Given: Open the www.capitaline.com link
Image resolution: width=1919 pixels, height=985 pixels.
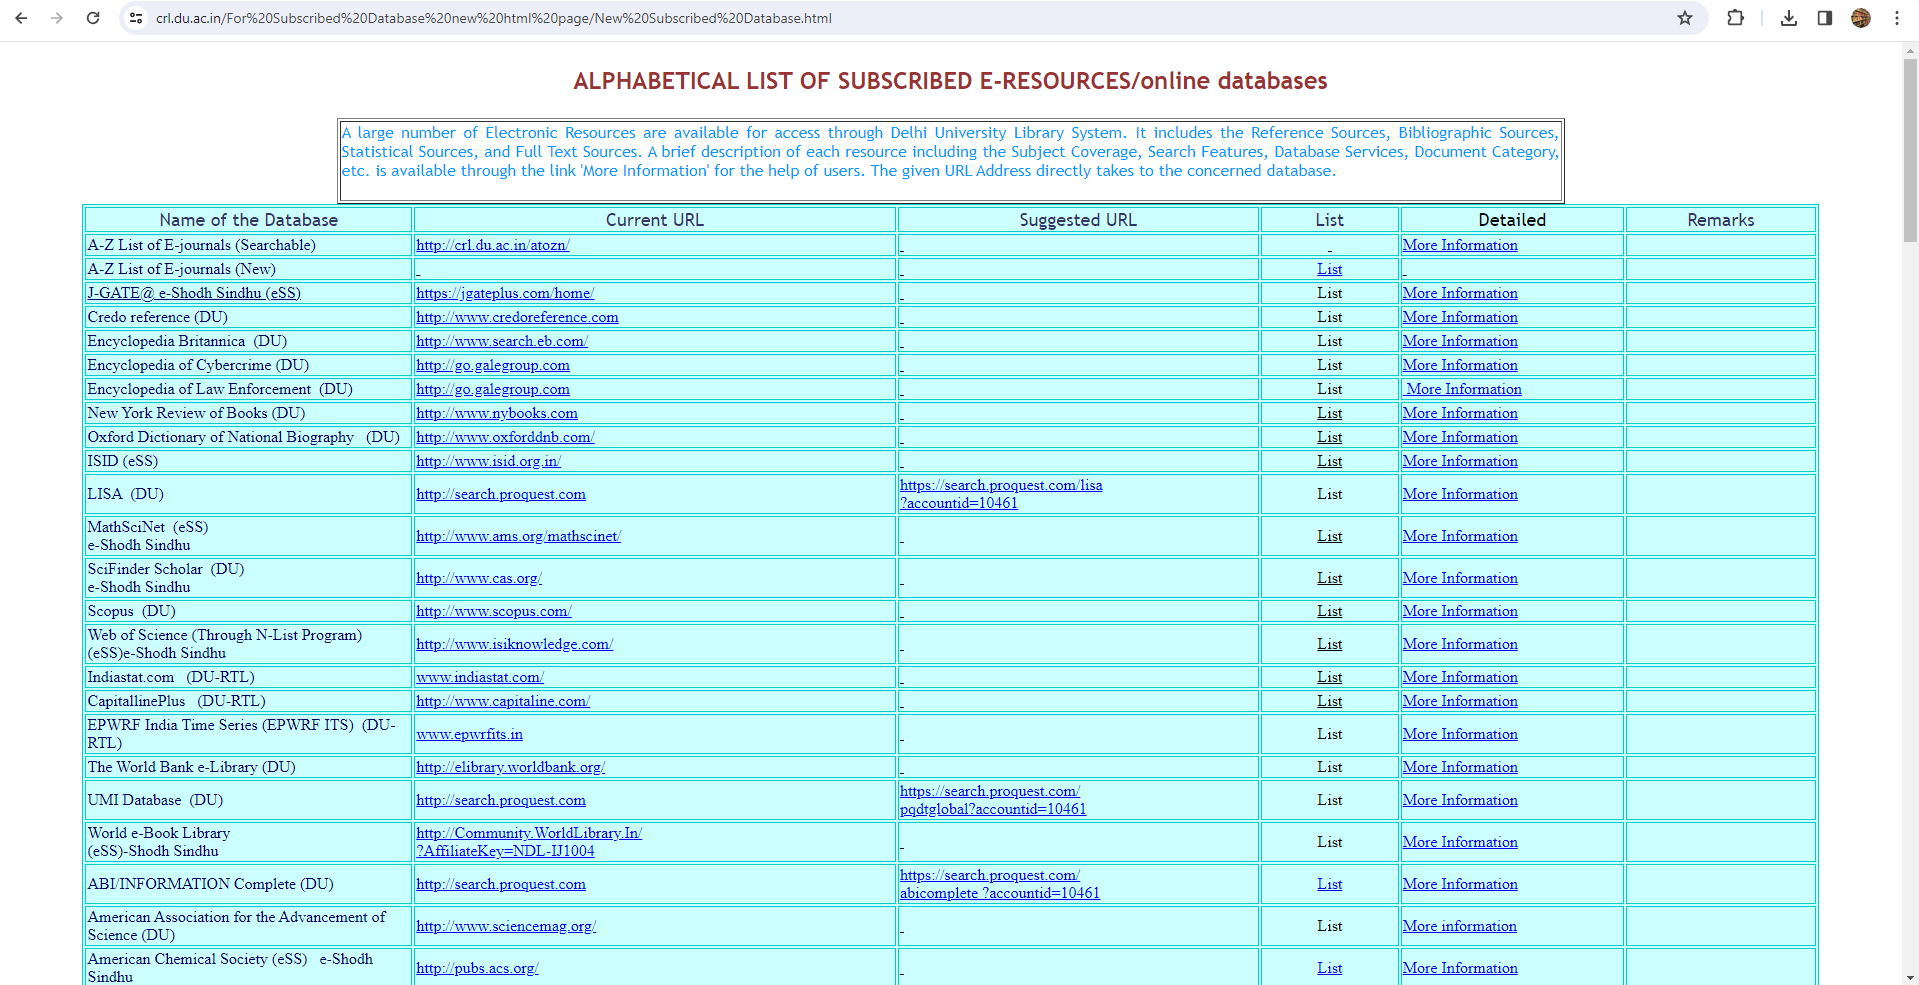Looking at the screenshot, I should tap(503, 701).
